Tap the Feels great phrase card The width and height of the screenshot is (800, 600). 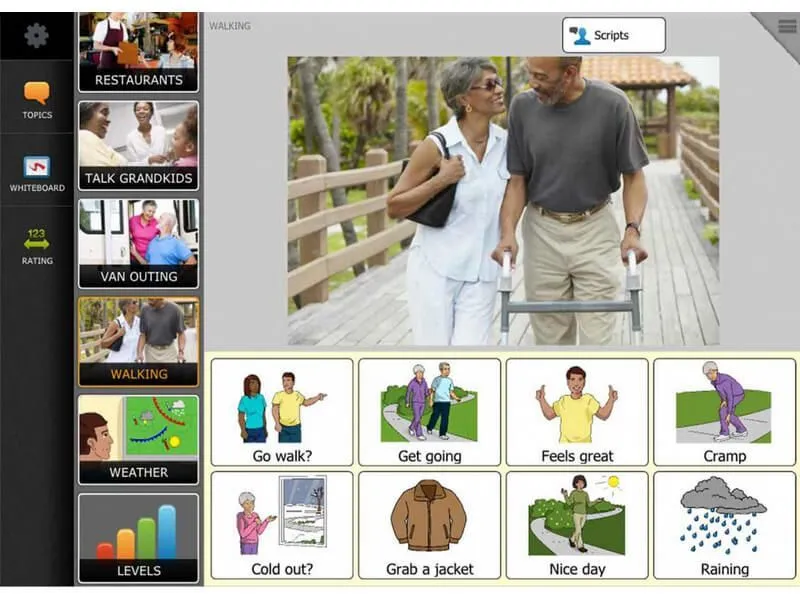point(576,412)
